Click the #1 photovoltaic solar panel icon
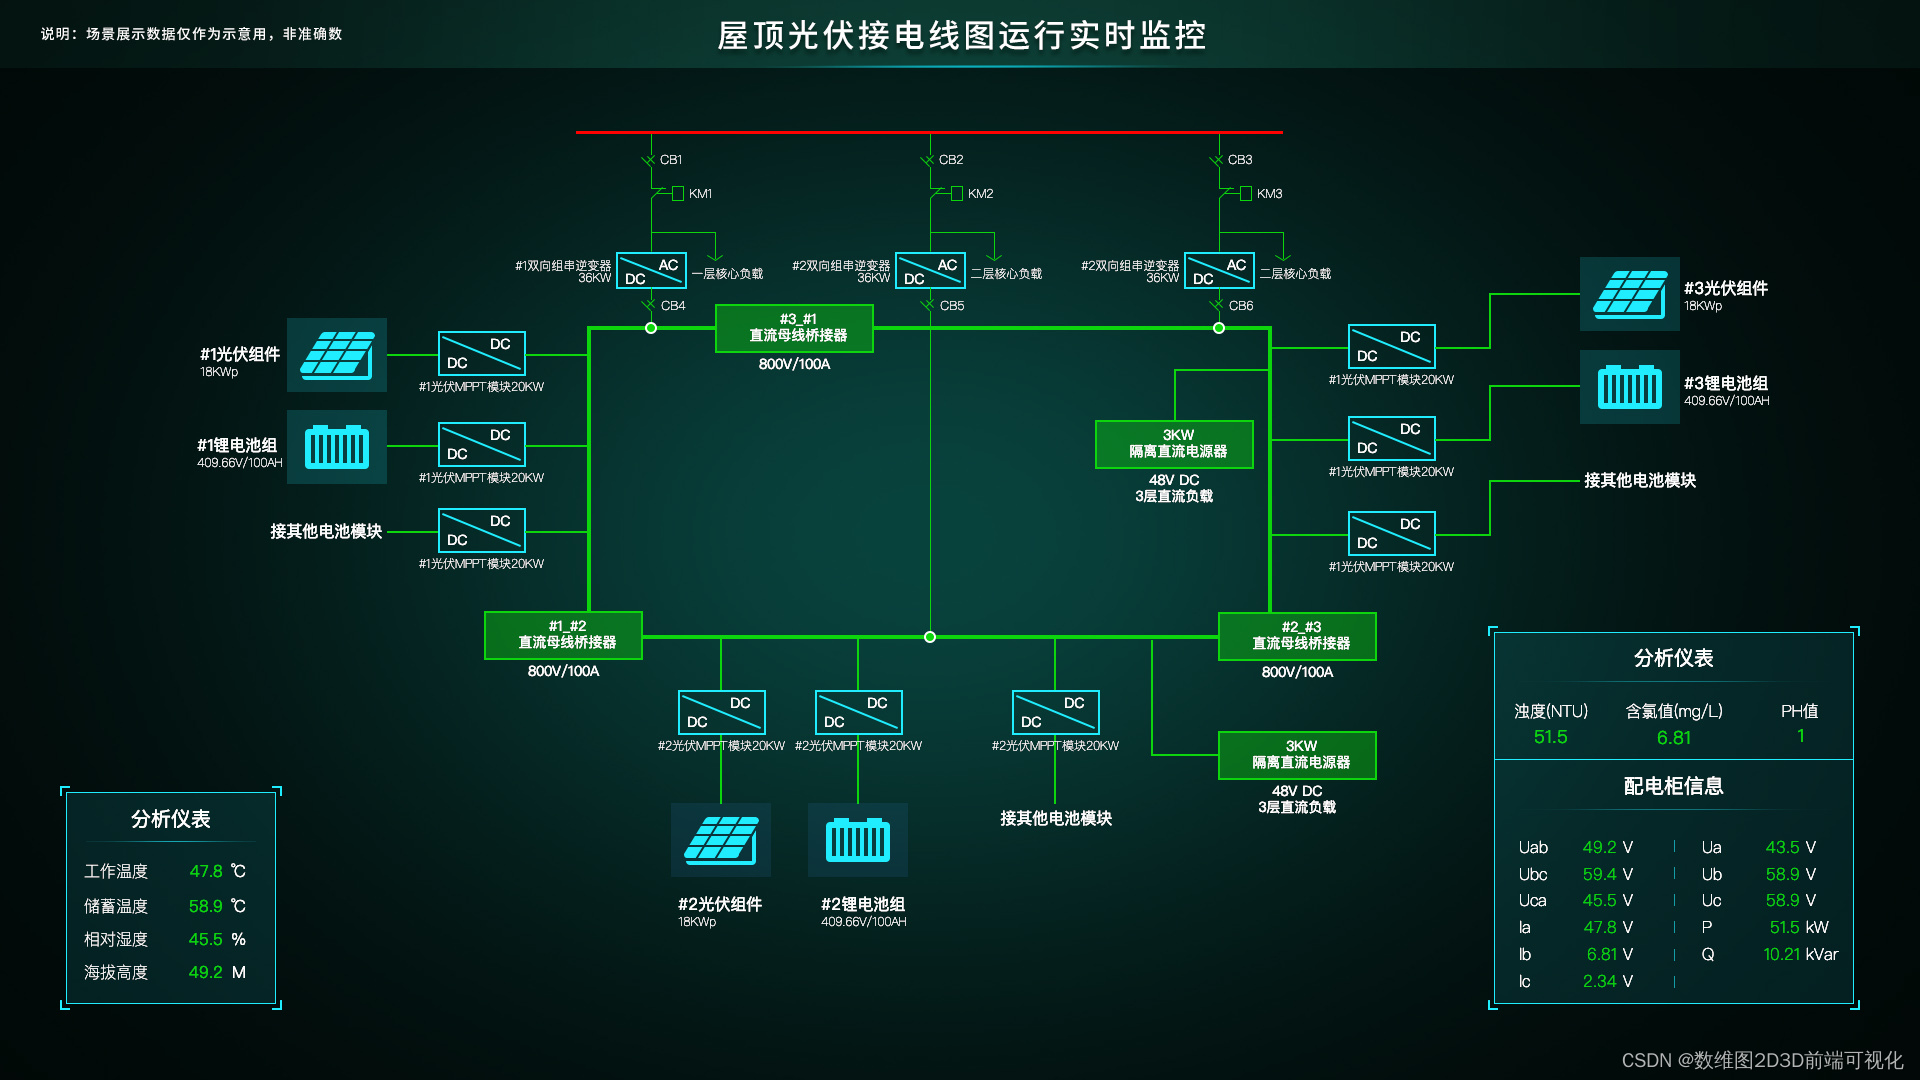Viewport: 1920px width, 1080px height. click(x=337, y=355)
